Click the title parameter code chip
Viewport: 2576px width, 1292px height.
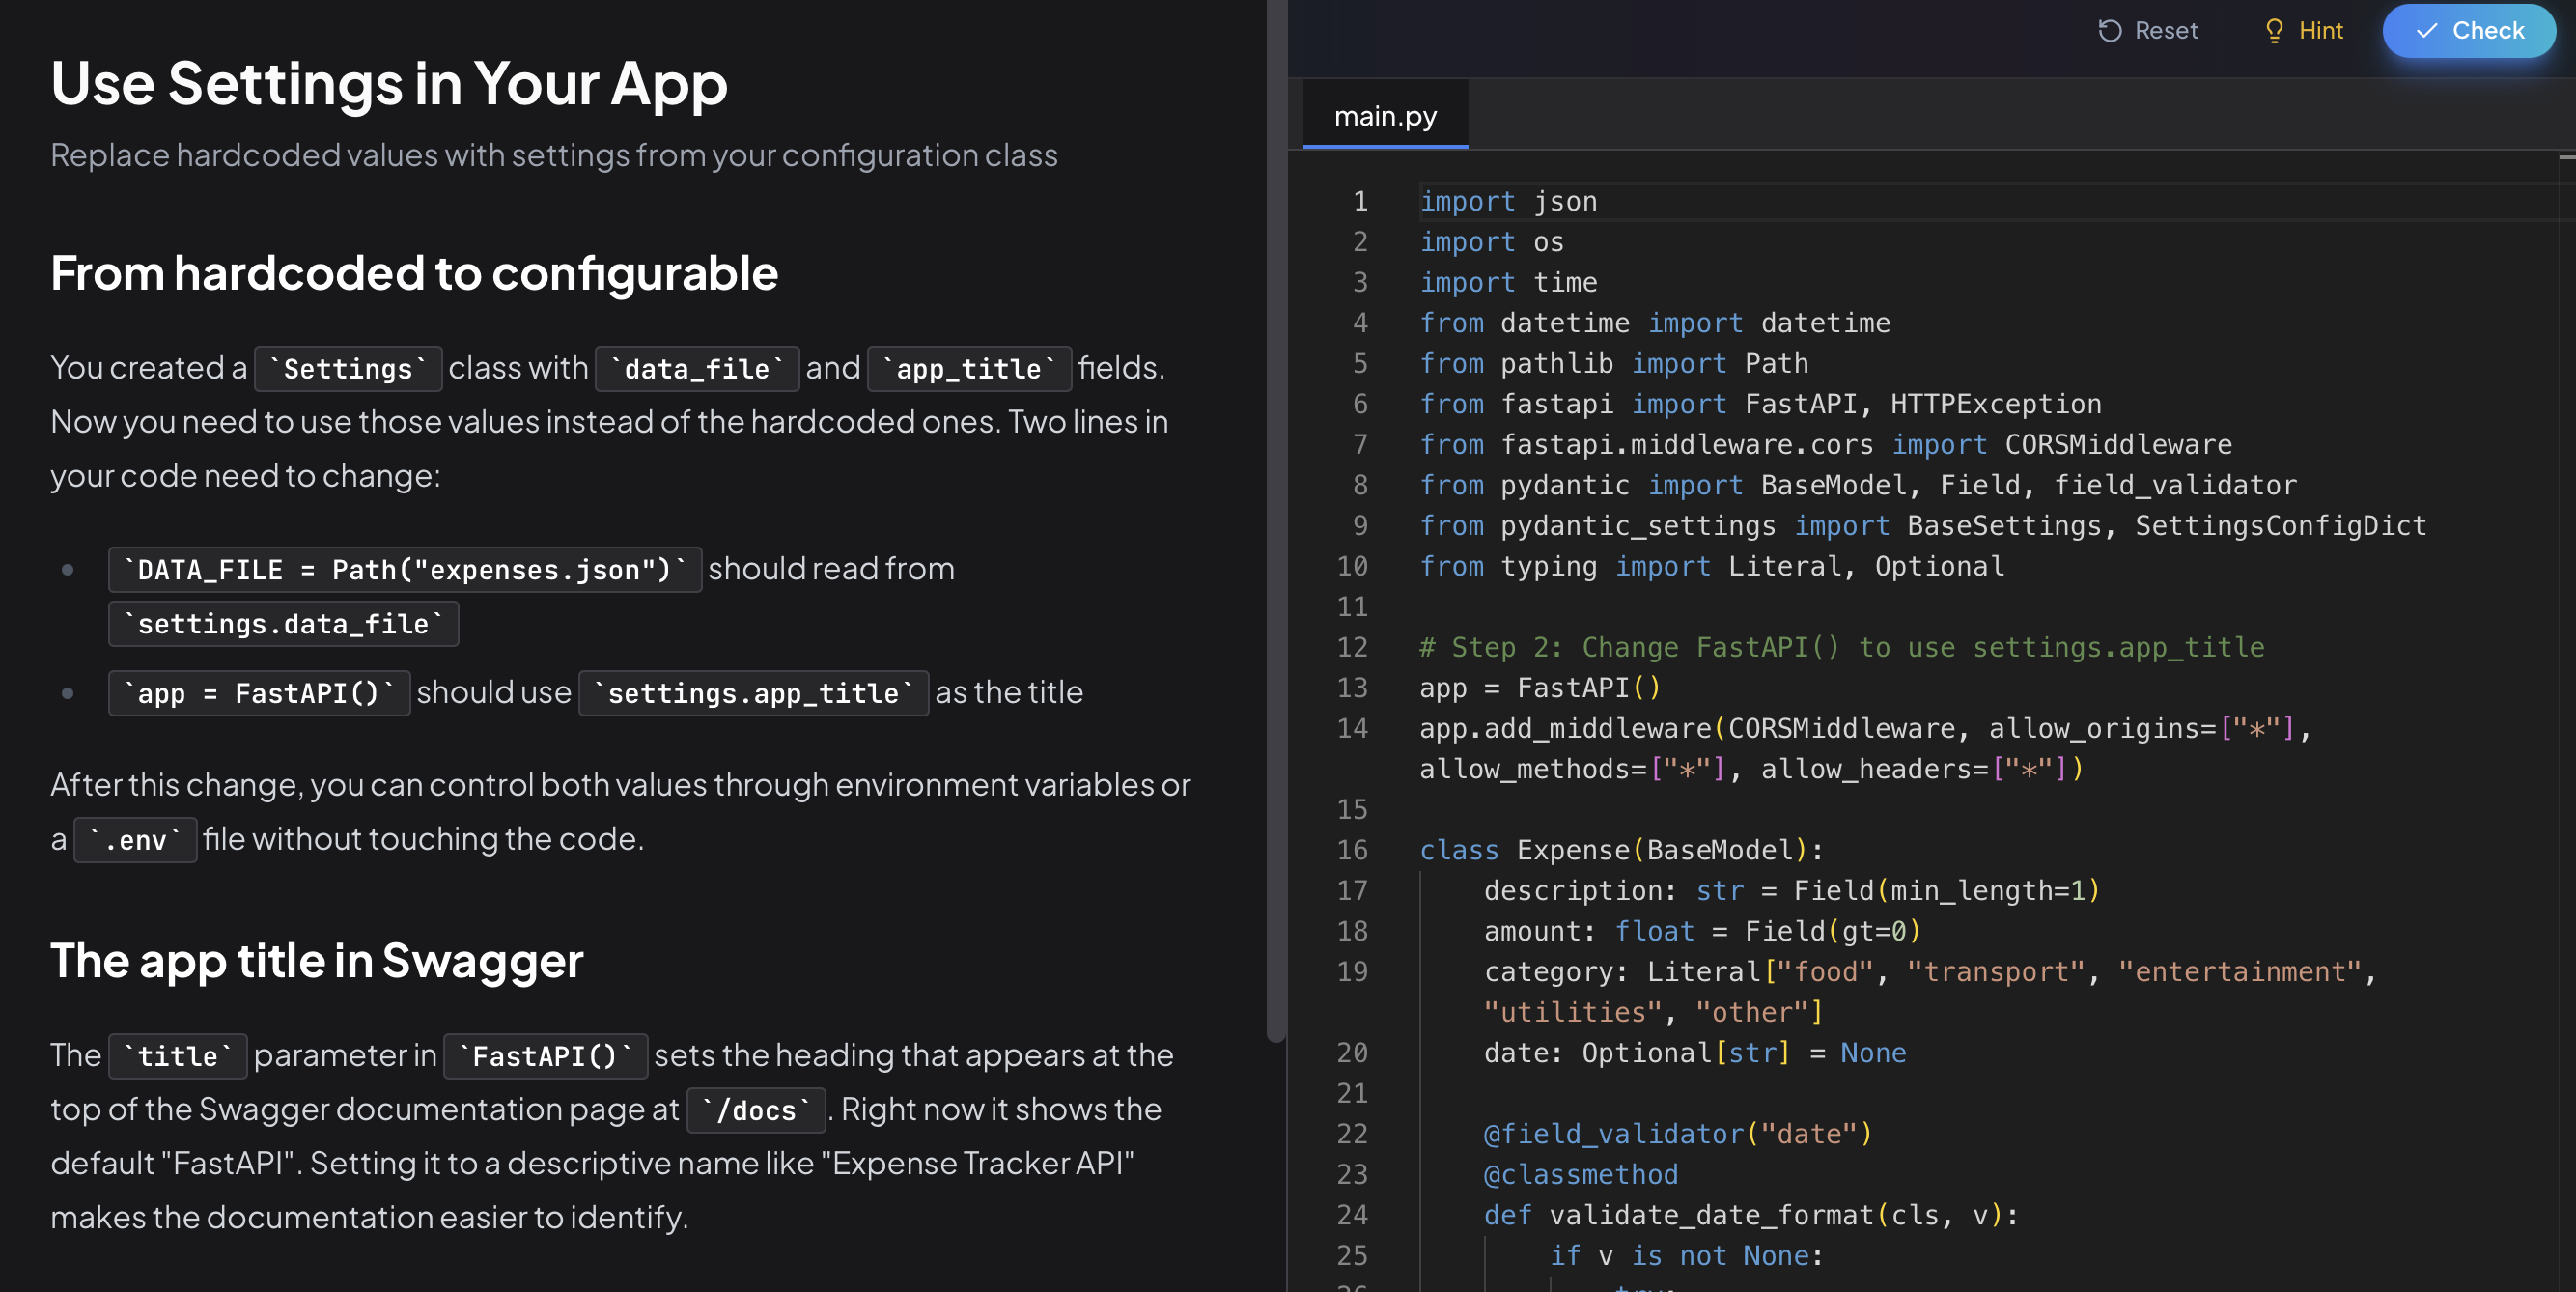pyautogui.click(x=177, y=1056)
